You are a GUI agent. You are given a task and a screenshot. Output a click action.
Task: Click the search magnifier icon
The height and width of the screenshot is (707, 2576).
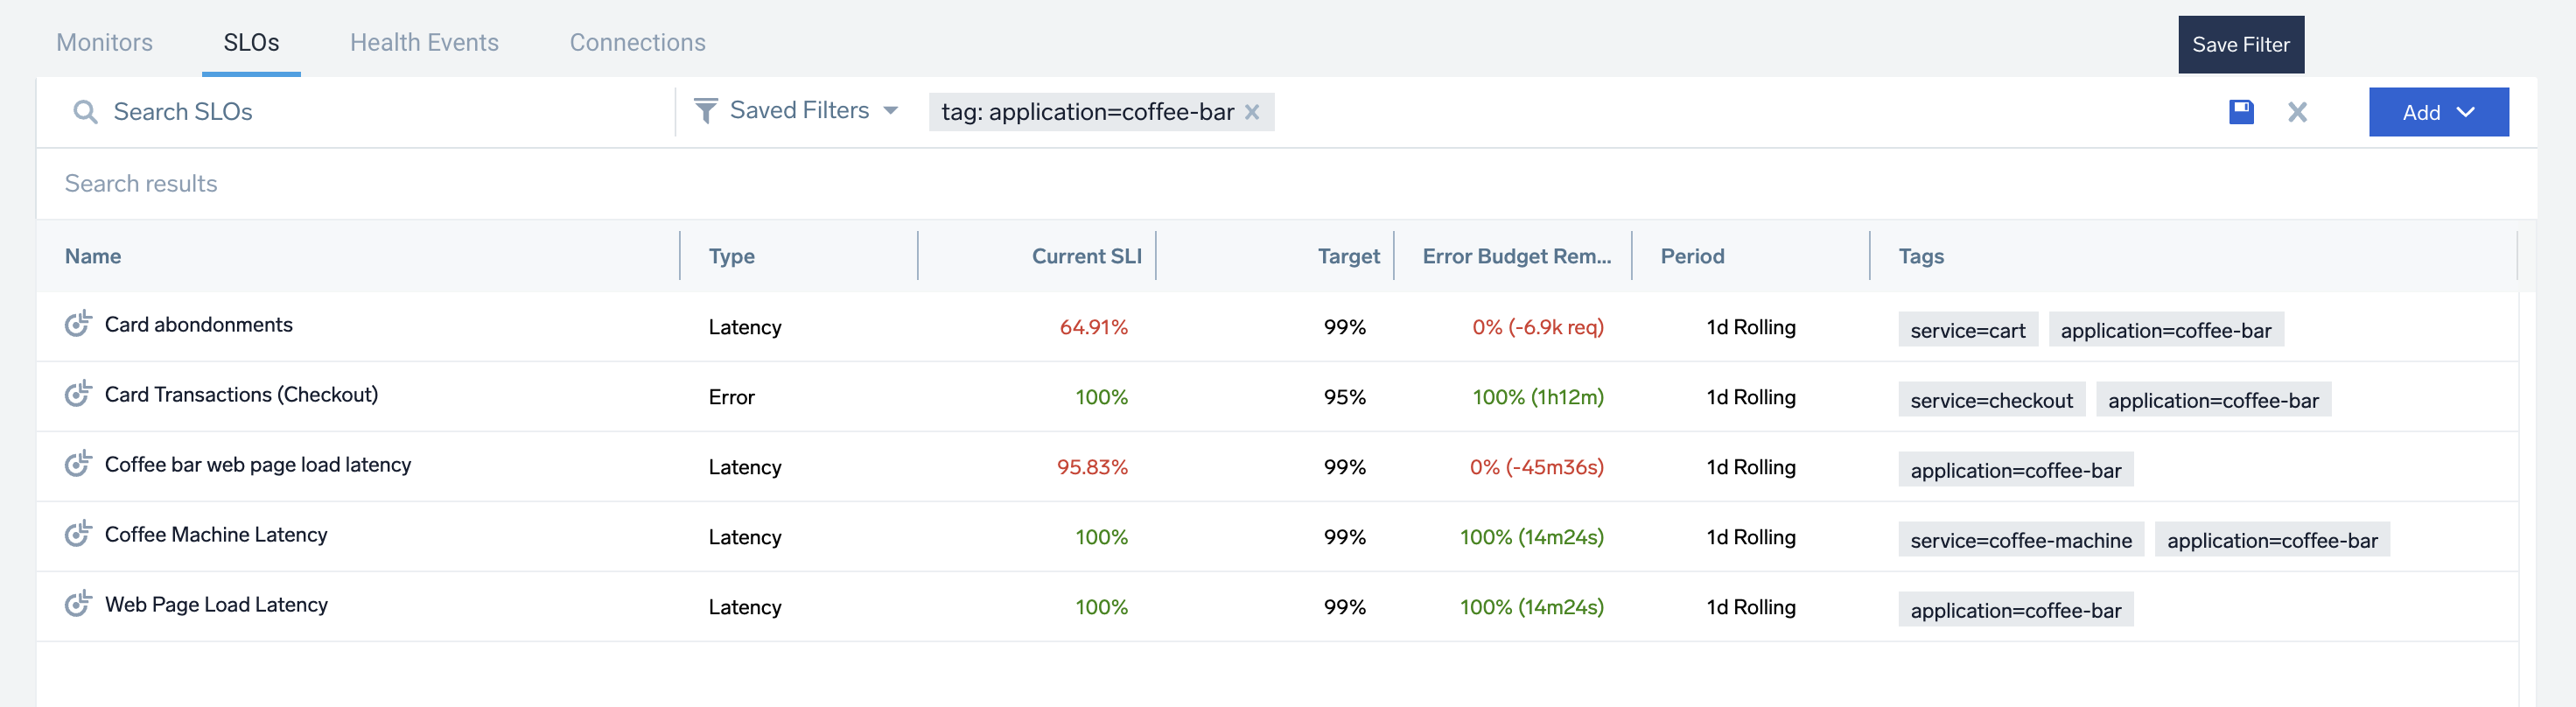coord(85,112)
